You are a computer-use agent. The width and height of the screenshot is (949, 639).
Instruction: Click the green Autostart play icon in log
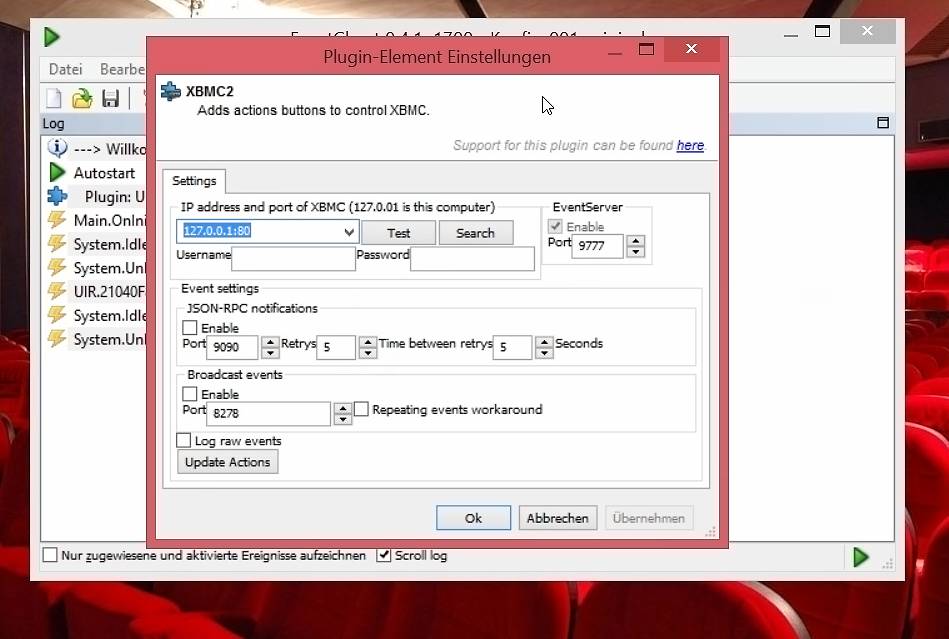pos(57,172)
